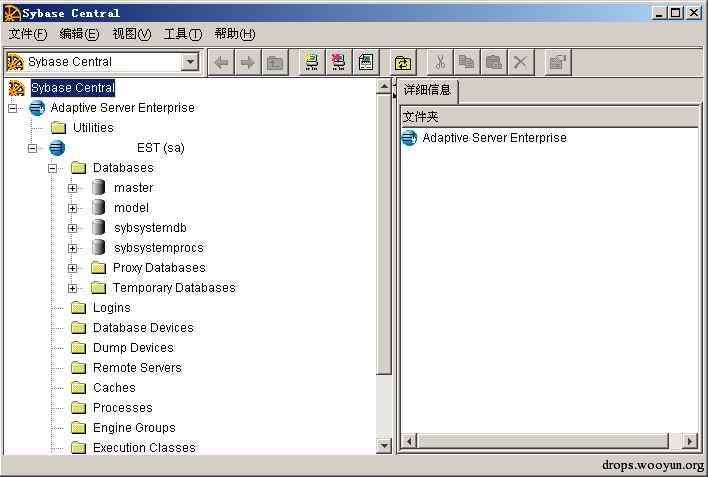This screenshot has height=477, width=708.
Task: Open the Properties toolbar icon
Action: 558,62
